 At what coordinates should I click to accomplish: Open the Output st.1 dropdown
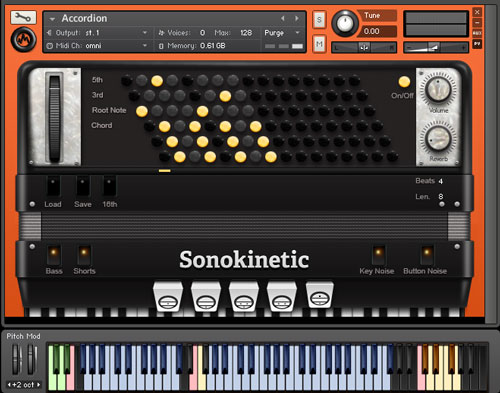pyautogui.click(x=98, y=33)
